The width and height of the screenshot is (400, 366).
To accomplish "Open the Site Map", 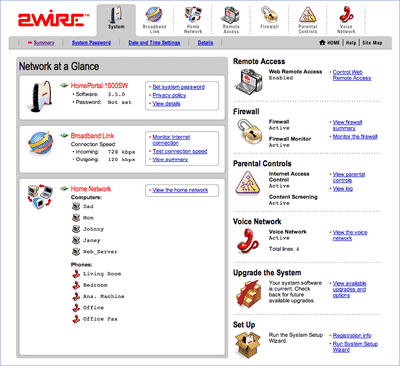I will pos(372,43).
